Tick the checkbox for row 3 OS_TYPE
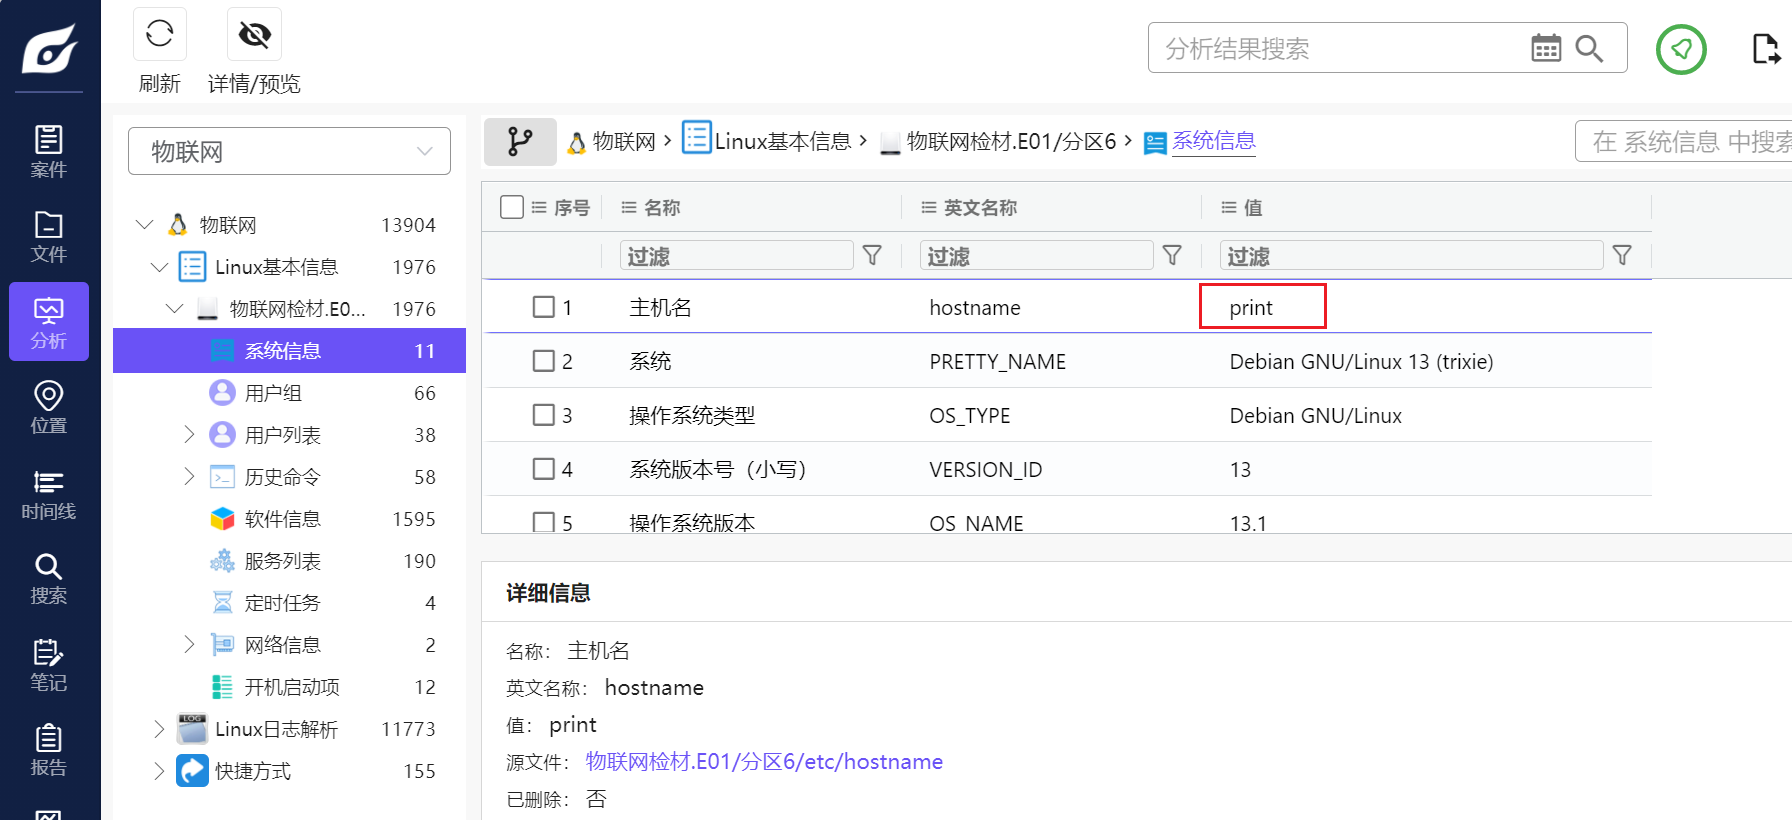Viewport: 1792px width, 820px height. [544, 415]
